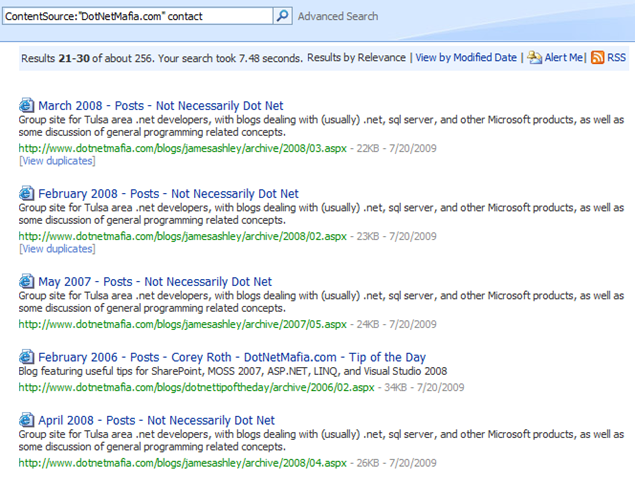Switch to View by Modified Date
This screenshot has height=480, width=635.
466,58
